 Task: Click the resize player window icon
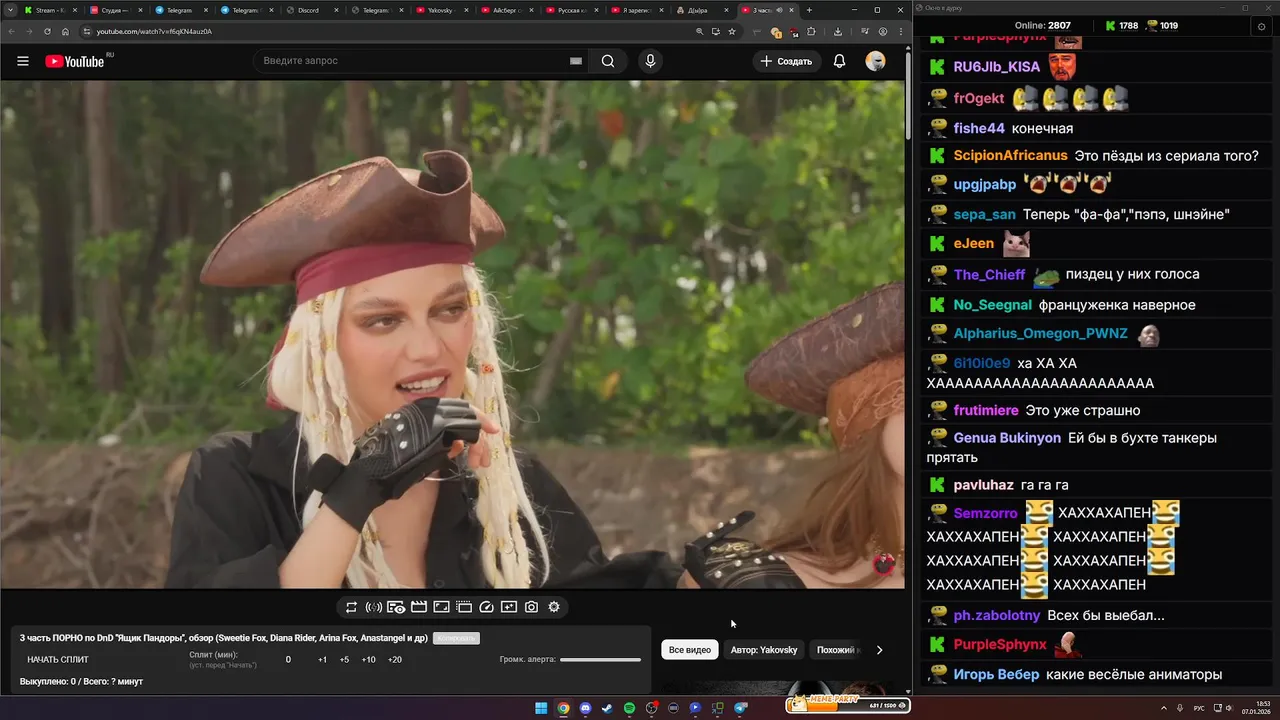click(x=441, y=607)
